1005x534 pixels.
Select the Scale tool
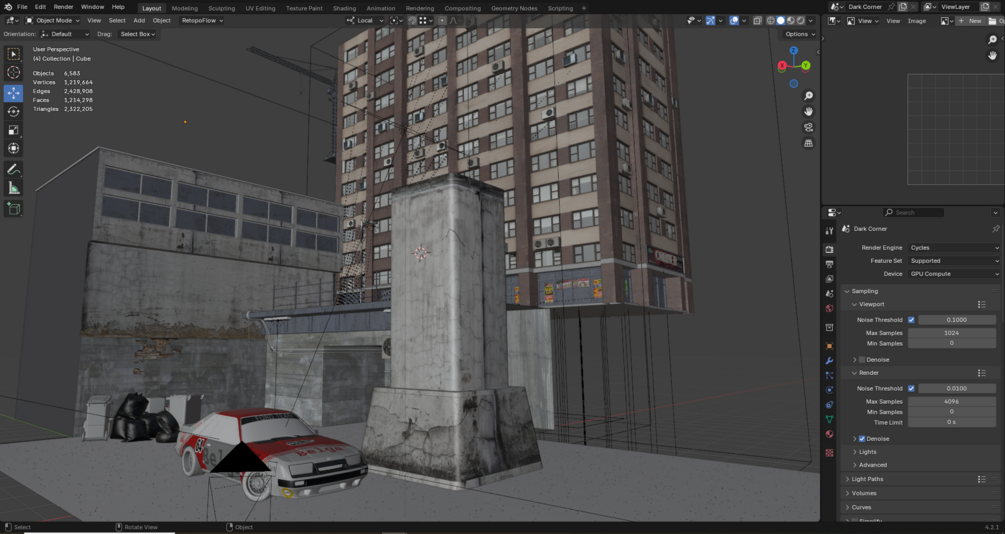(13, 130)
